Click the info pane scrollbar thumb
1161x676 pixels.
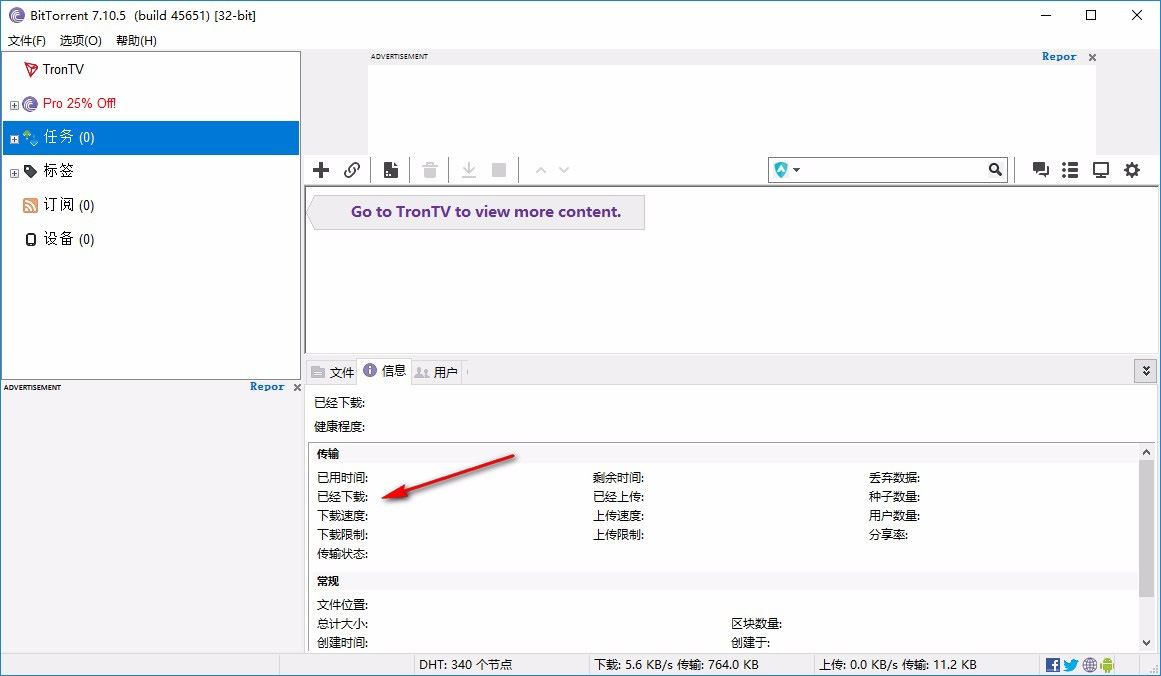1146,527
